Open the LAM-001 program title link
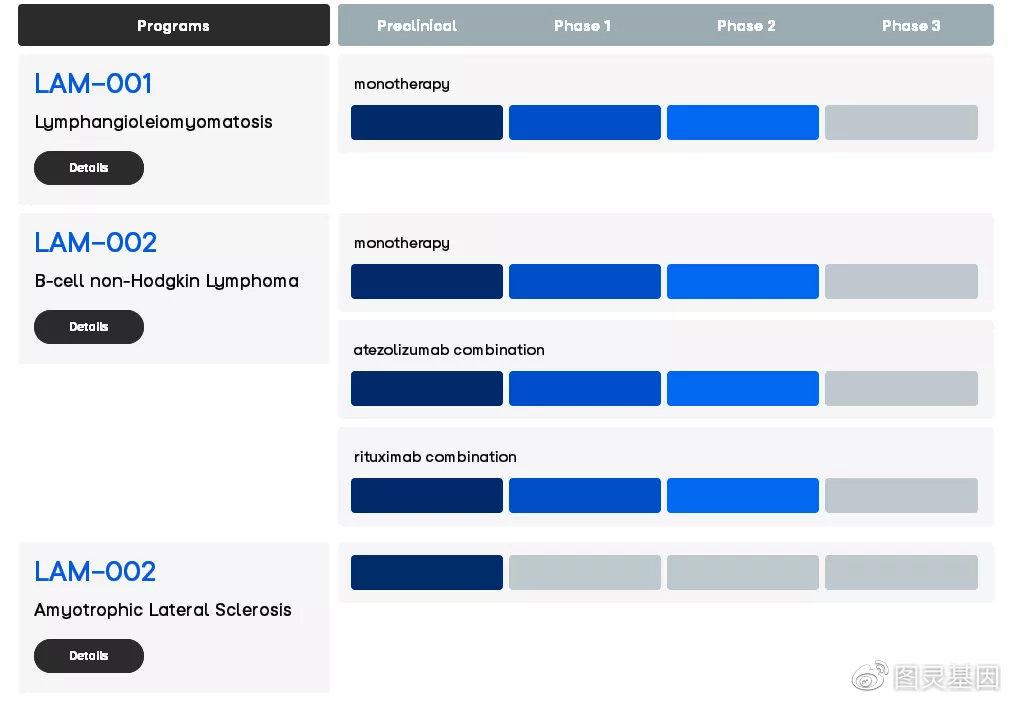 tap(93, 84)
